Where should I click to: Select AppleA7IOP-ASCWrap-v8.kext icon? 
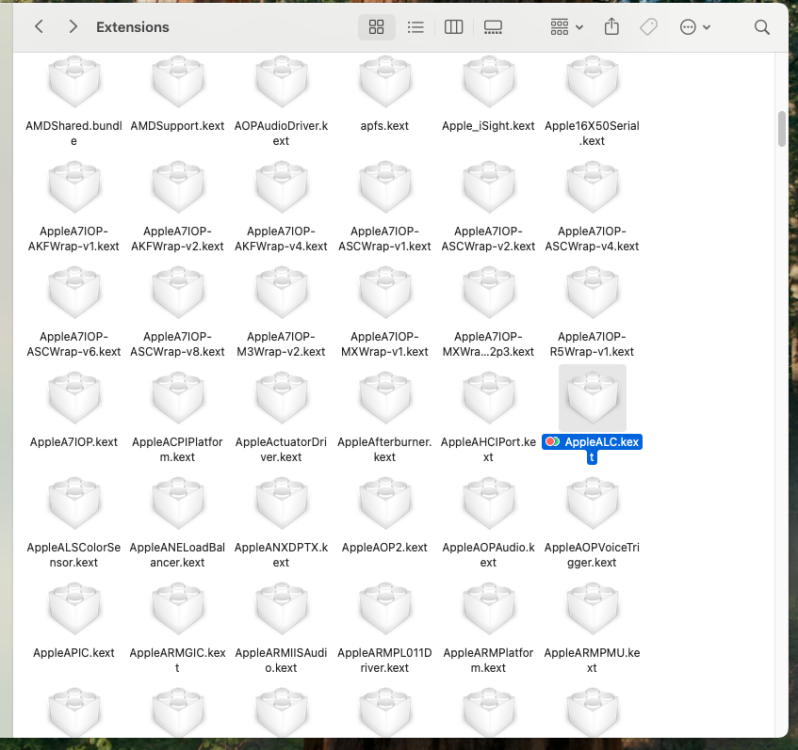click(x=178, y=292)
